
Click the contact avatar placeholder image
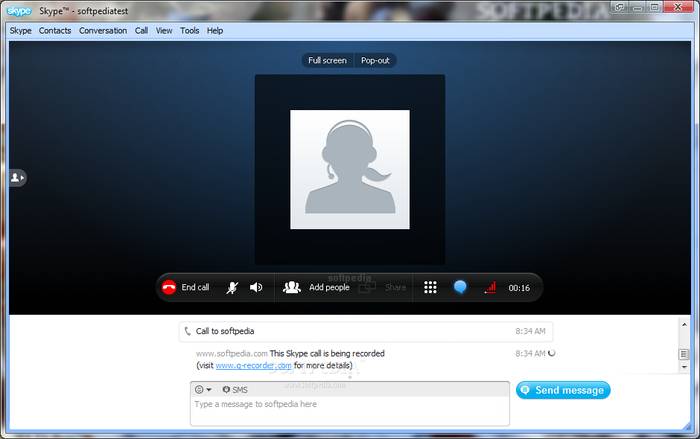point(349,169)
